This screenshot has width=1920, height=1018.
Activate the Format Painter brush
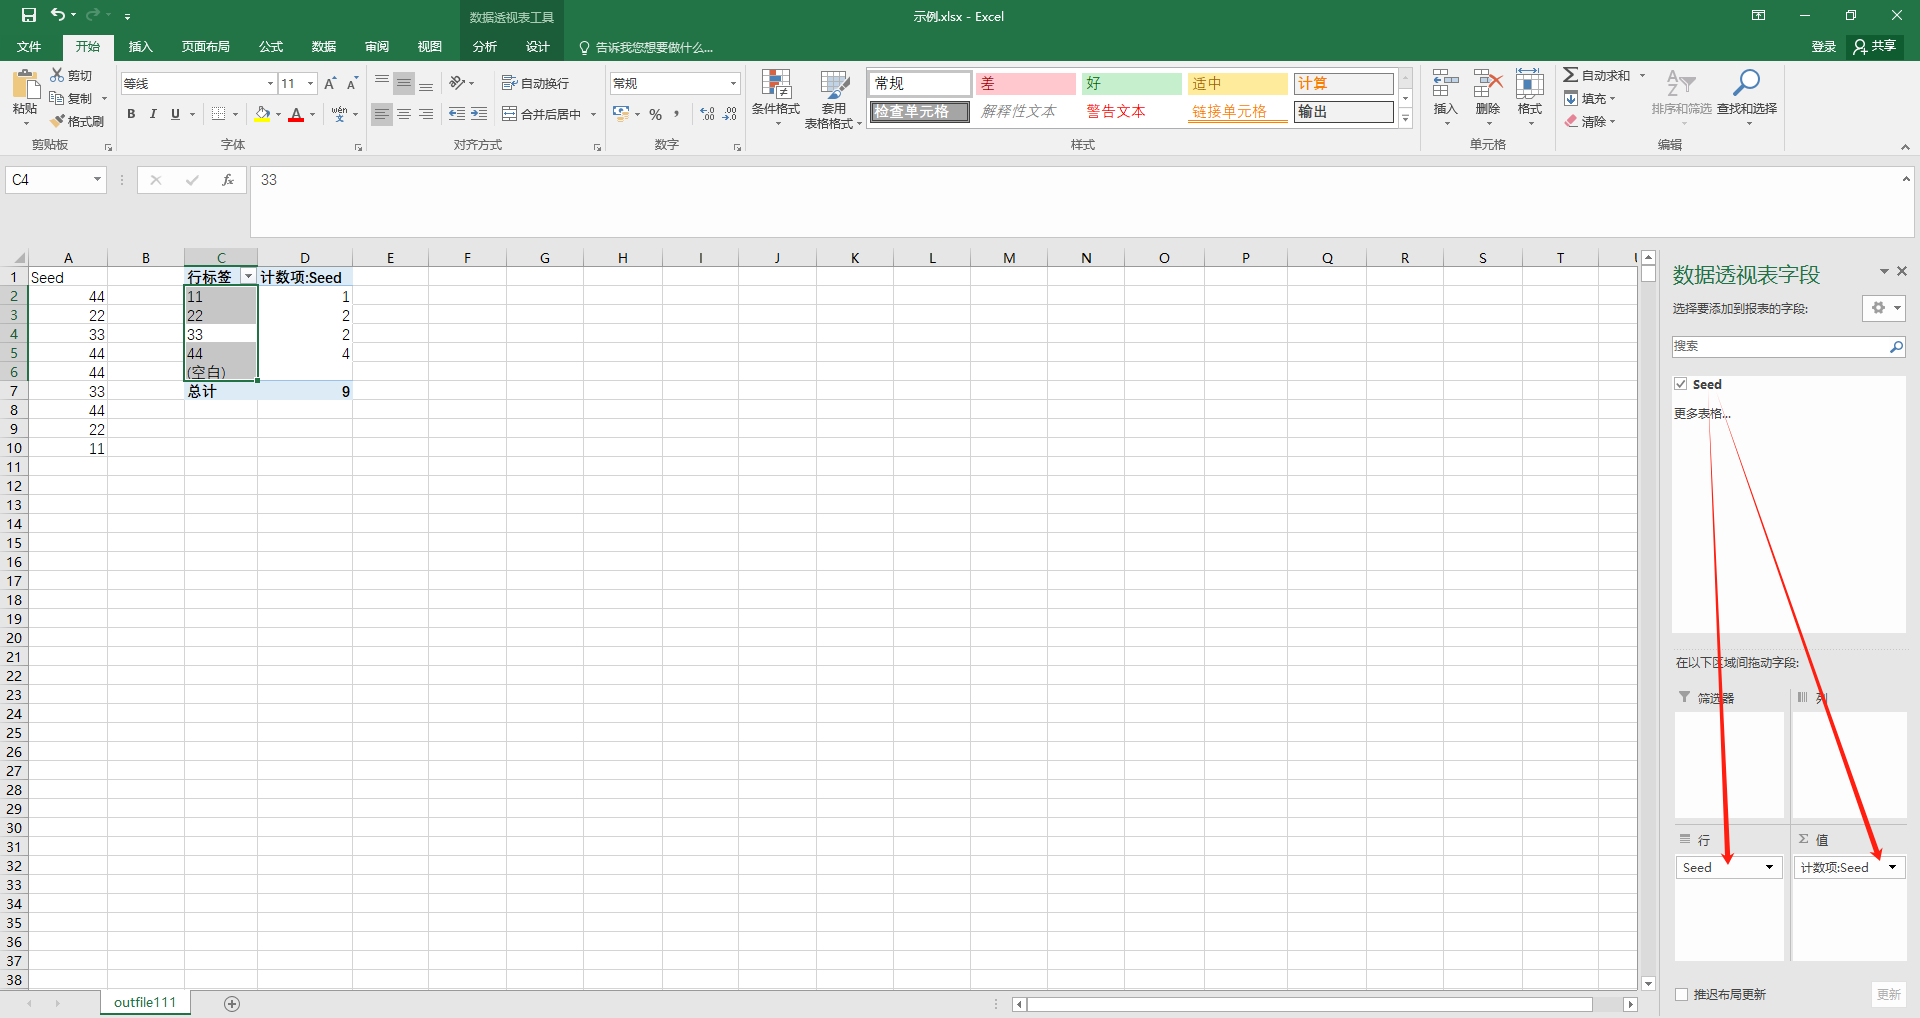[78, 121]
